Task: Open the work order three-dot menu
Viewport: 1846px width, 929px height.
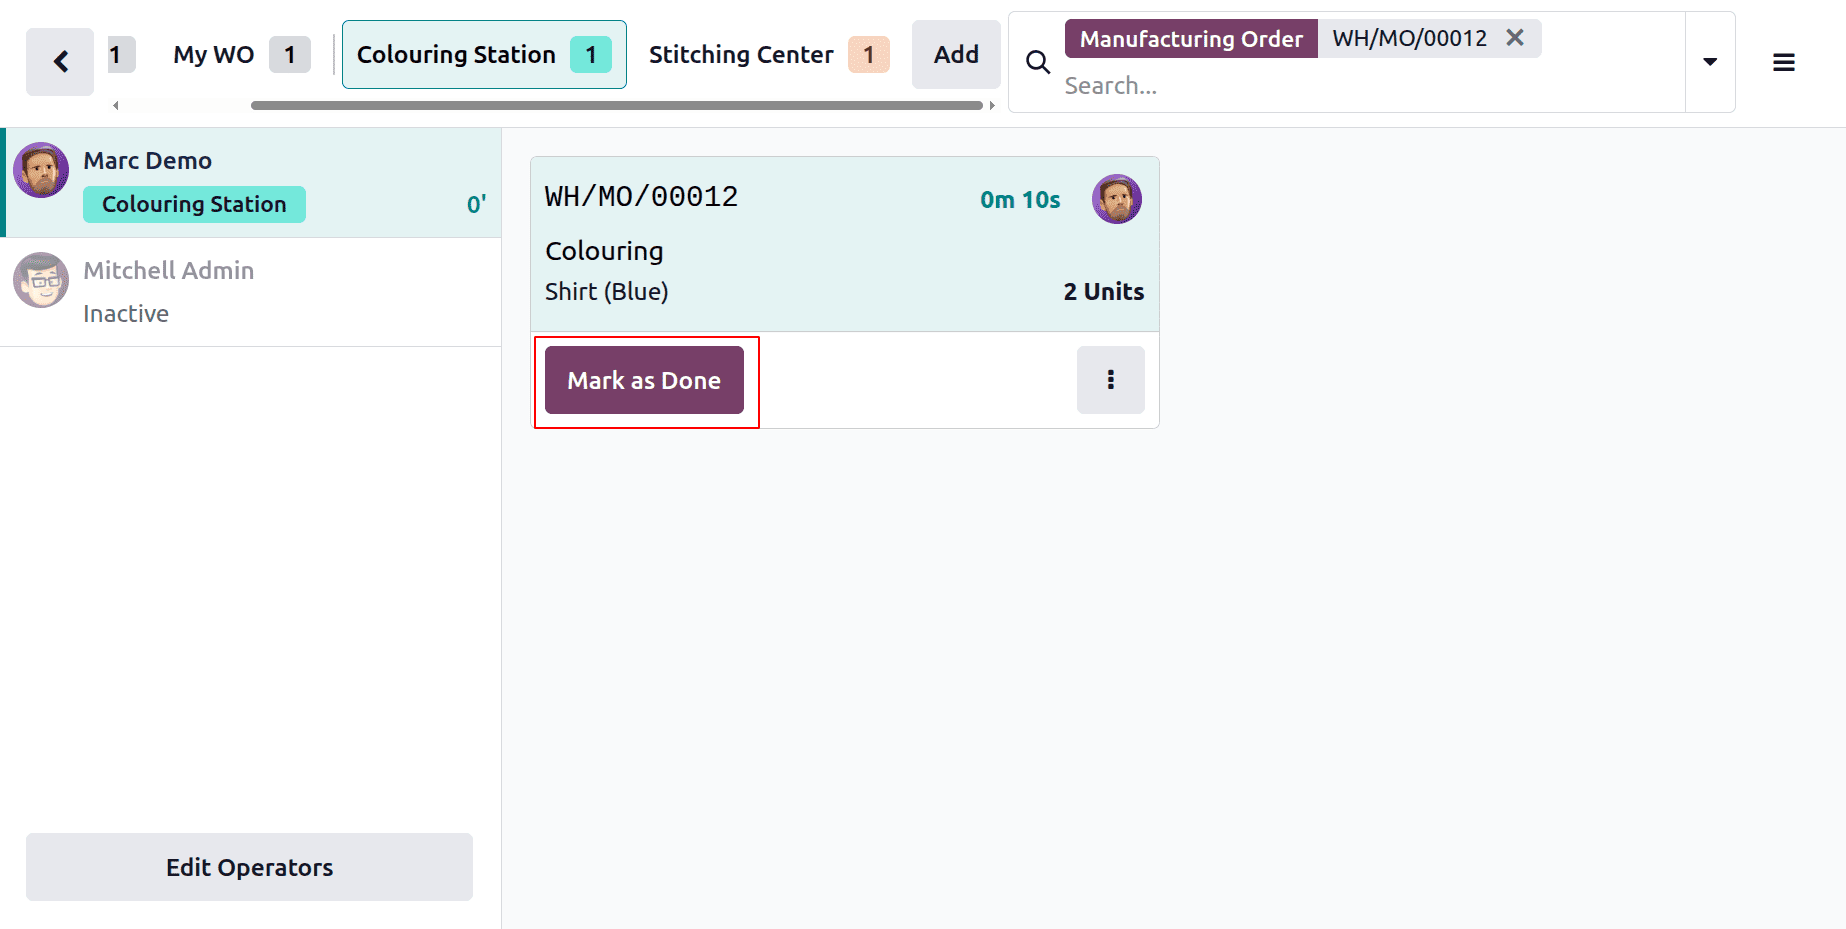Action: (x=1110, y=380)
